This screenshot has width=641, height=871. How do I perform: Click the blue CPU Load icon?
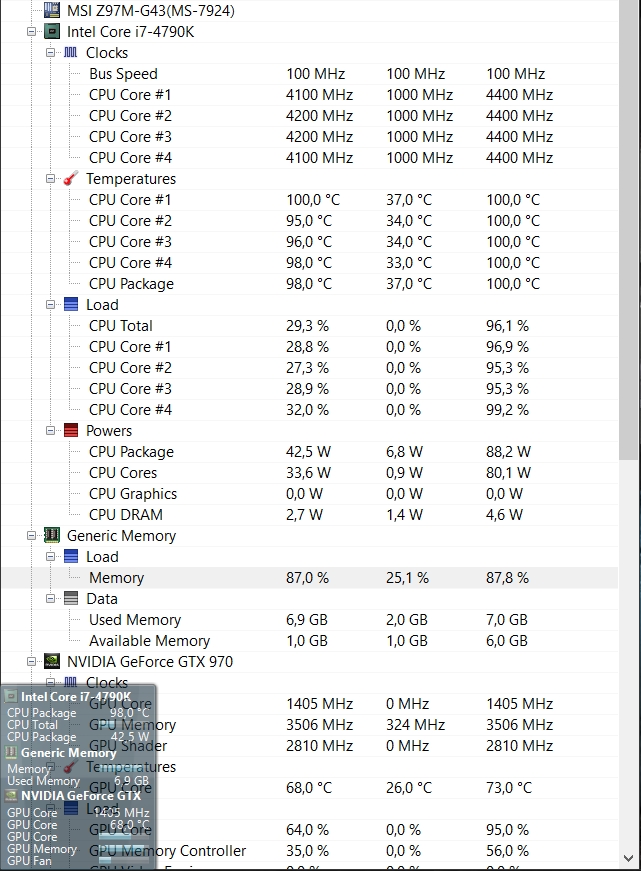[71, 304]
